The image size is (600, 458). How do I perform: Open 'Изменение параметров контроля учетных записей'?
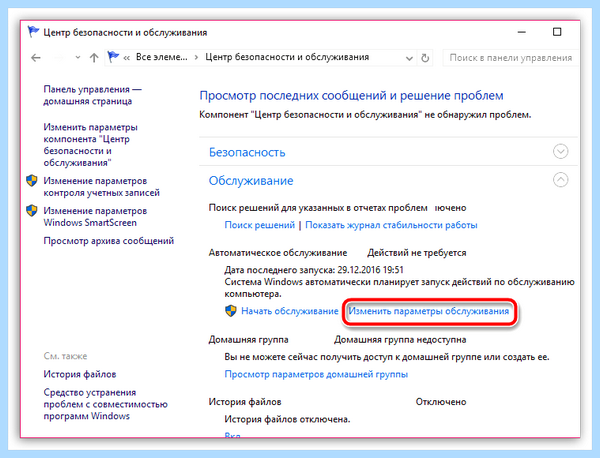101,187
